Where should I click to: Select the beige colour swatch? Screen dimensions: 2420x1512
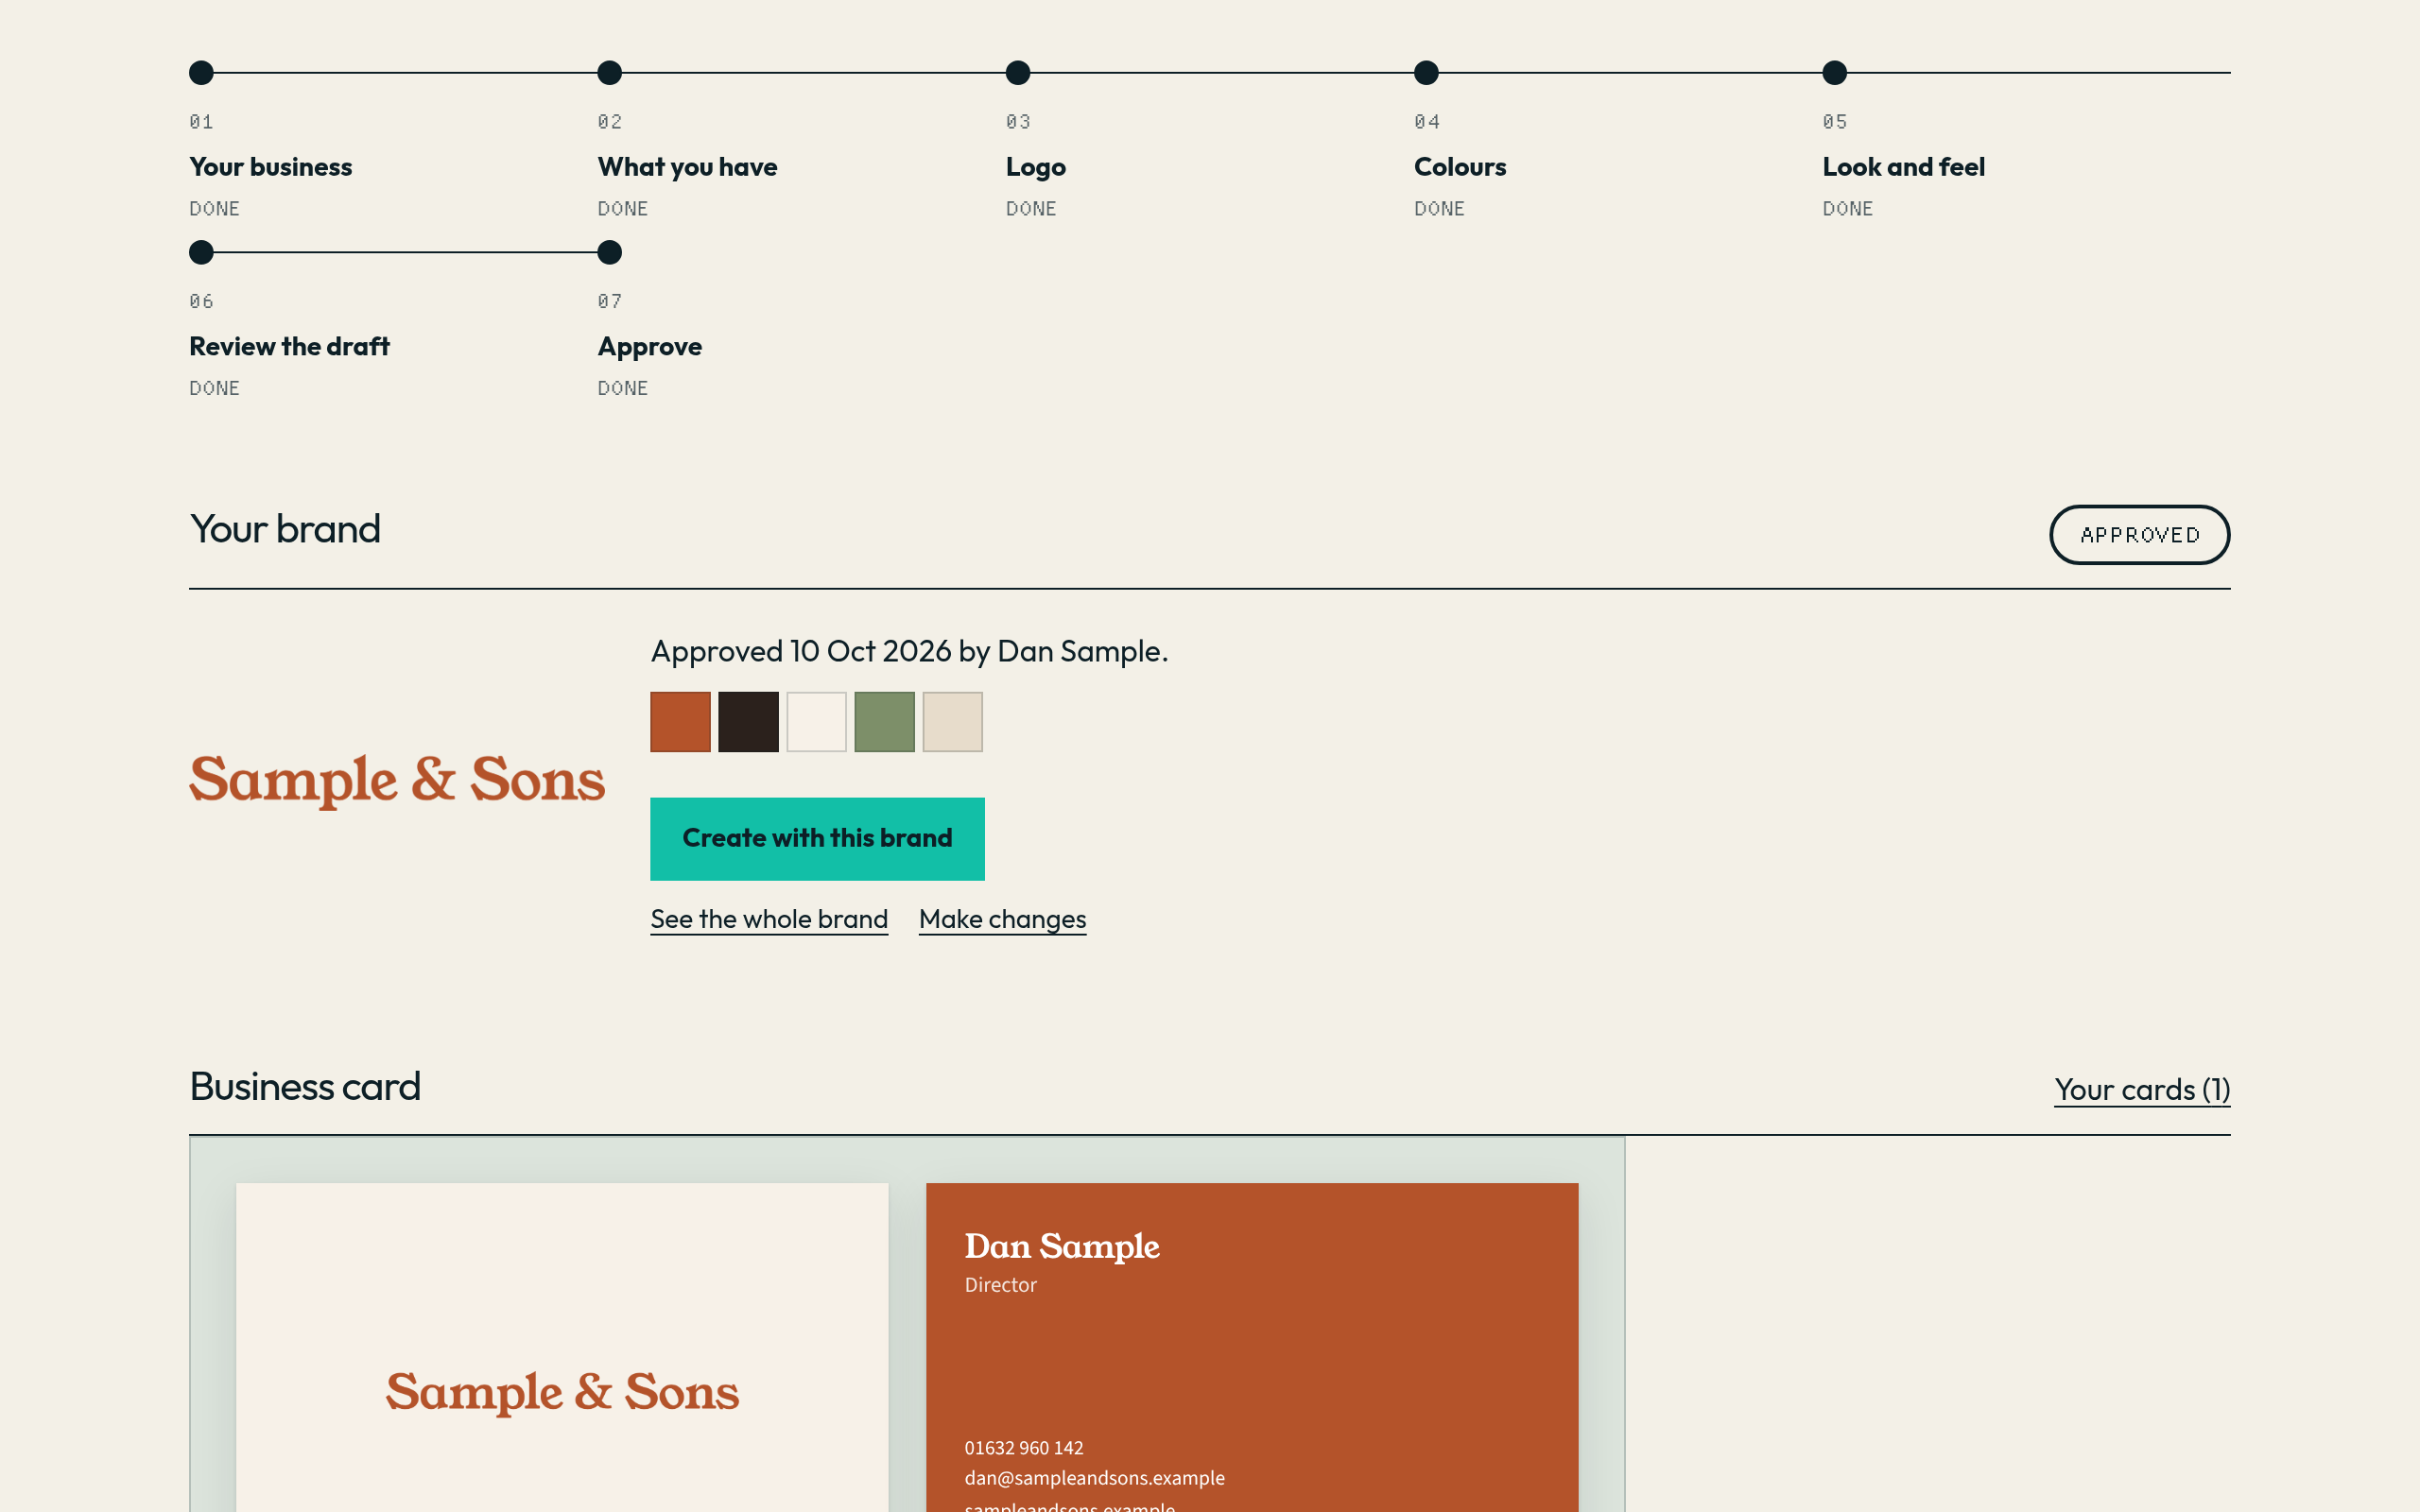coord(952,722)
